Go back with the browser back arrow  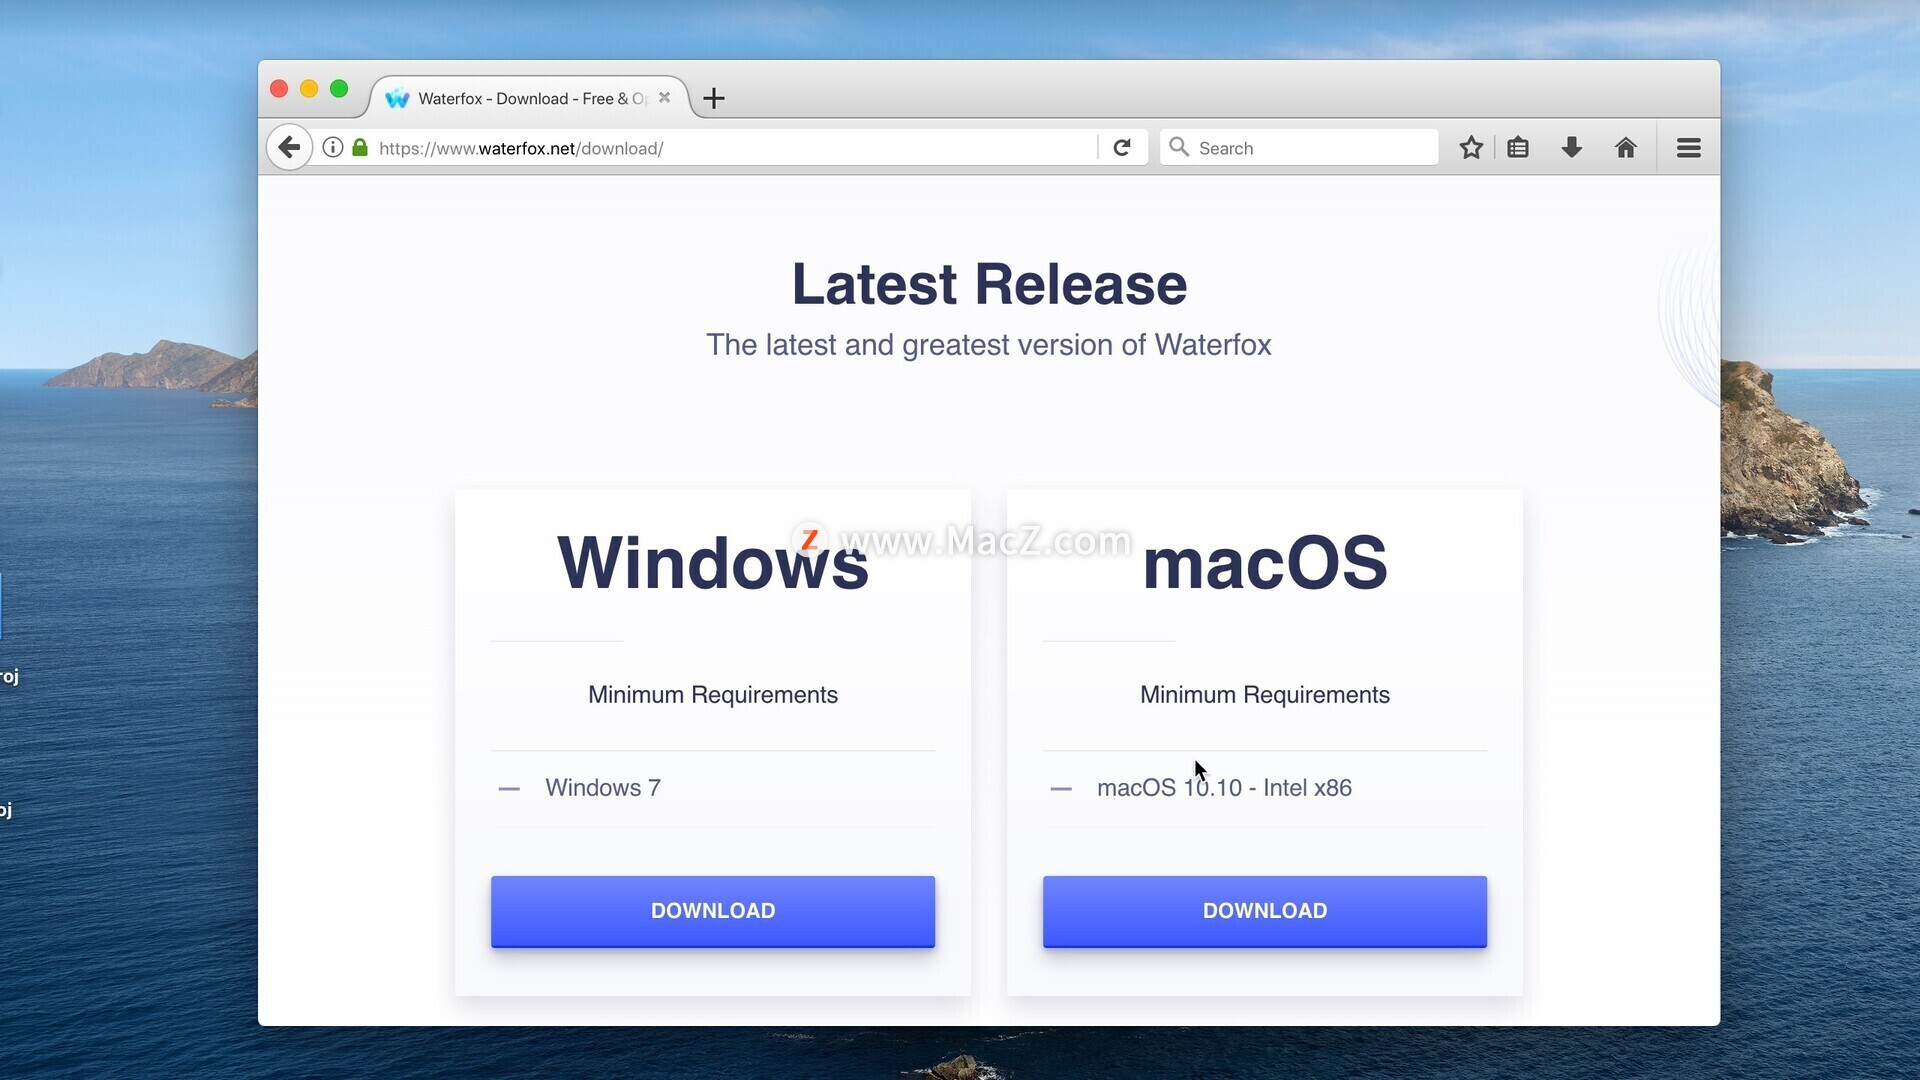point(289,148)
